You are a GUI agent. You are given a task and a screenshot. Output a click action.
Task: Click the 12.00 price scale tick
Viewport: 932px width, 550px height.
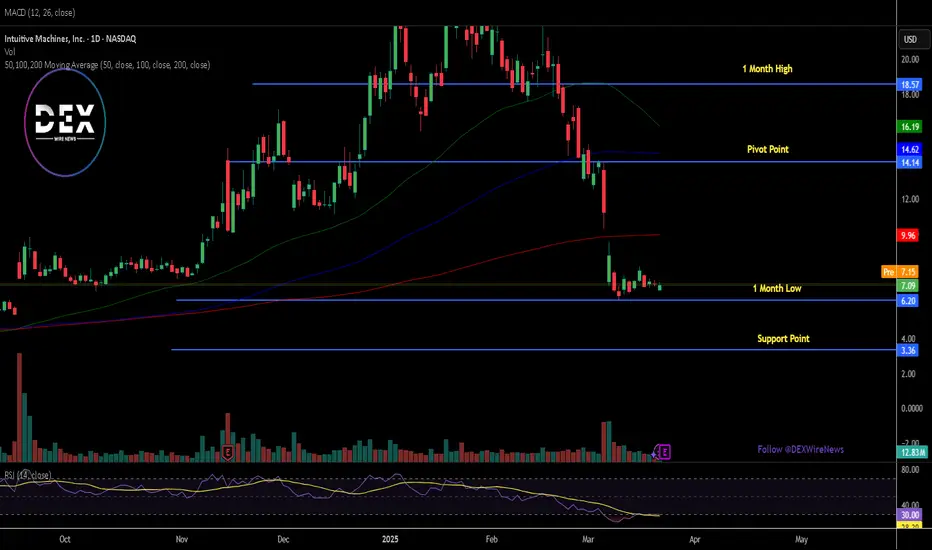[910, 199]
